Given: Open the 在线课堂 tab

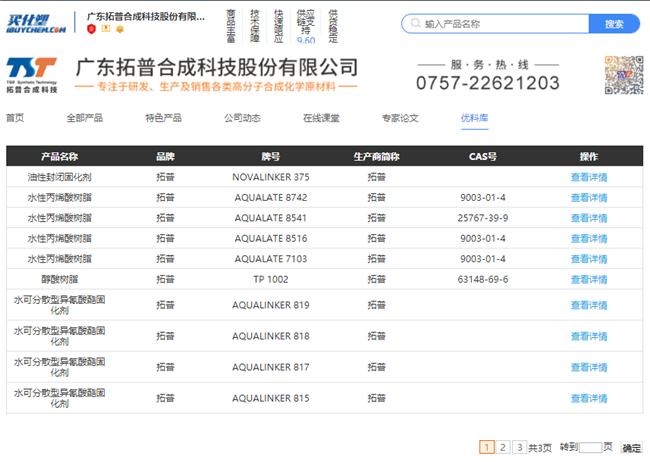Looking at the screenshot, I should 321,118.
